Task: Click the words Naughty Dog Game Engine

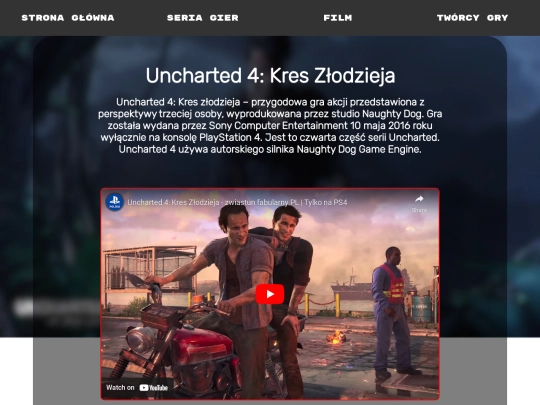Action: pyautogui.click(x=359, y=149)
